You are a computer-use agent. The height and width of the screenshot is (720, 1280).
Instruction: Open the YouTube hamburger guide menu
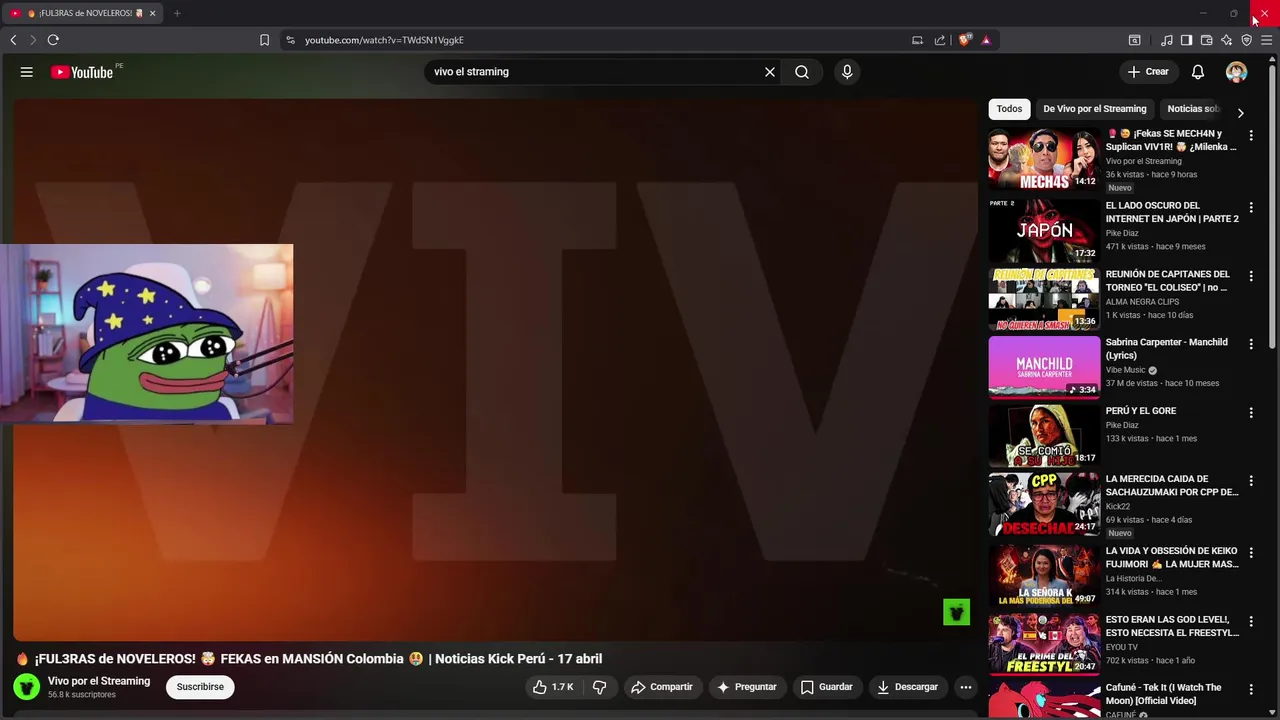click(27, 72)
